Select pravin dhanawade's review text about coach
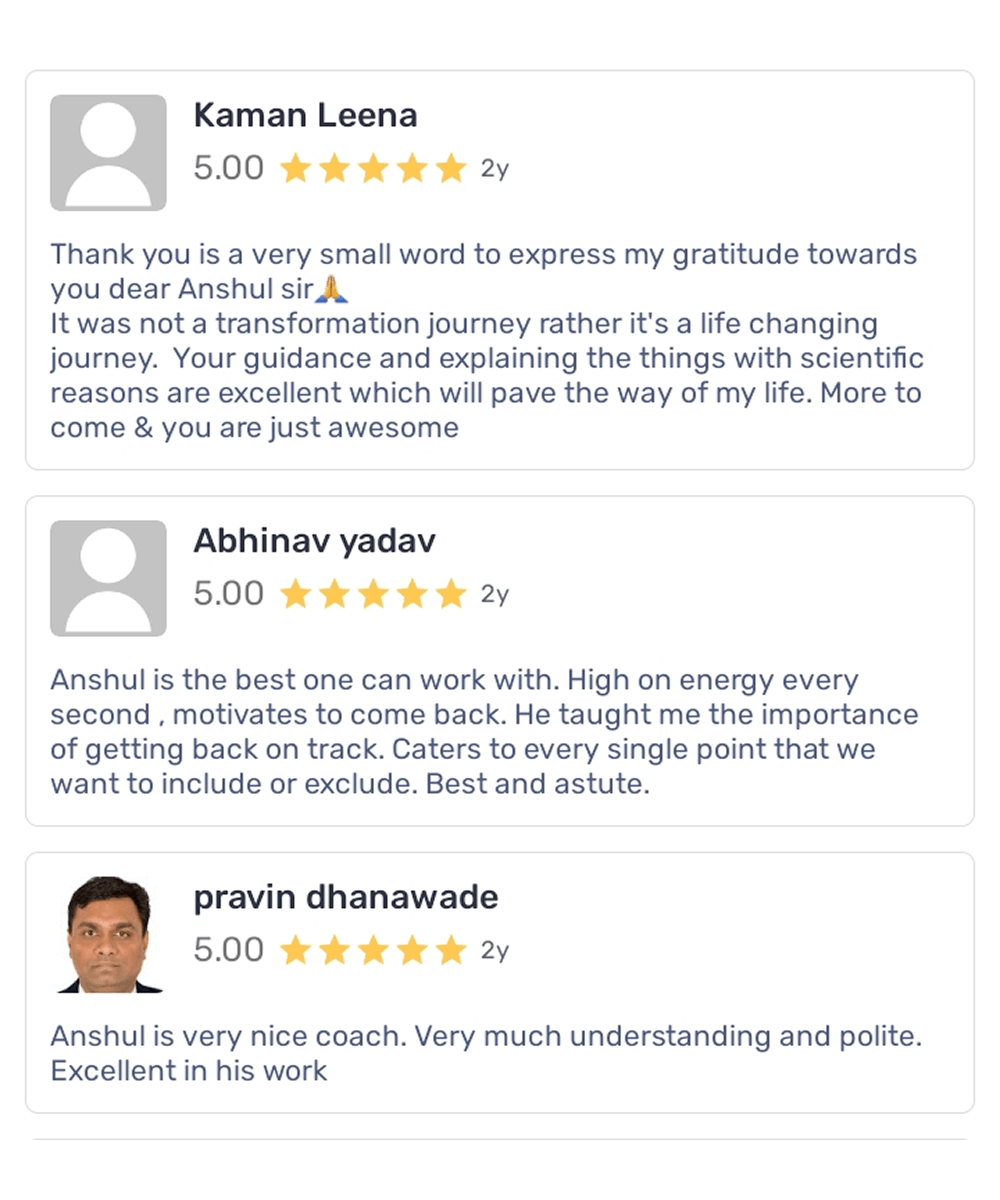The image size is (1000, 1200). coord(485,1053)
